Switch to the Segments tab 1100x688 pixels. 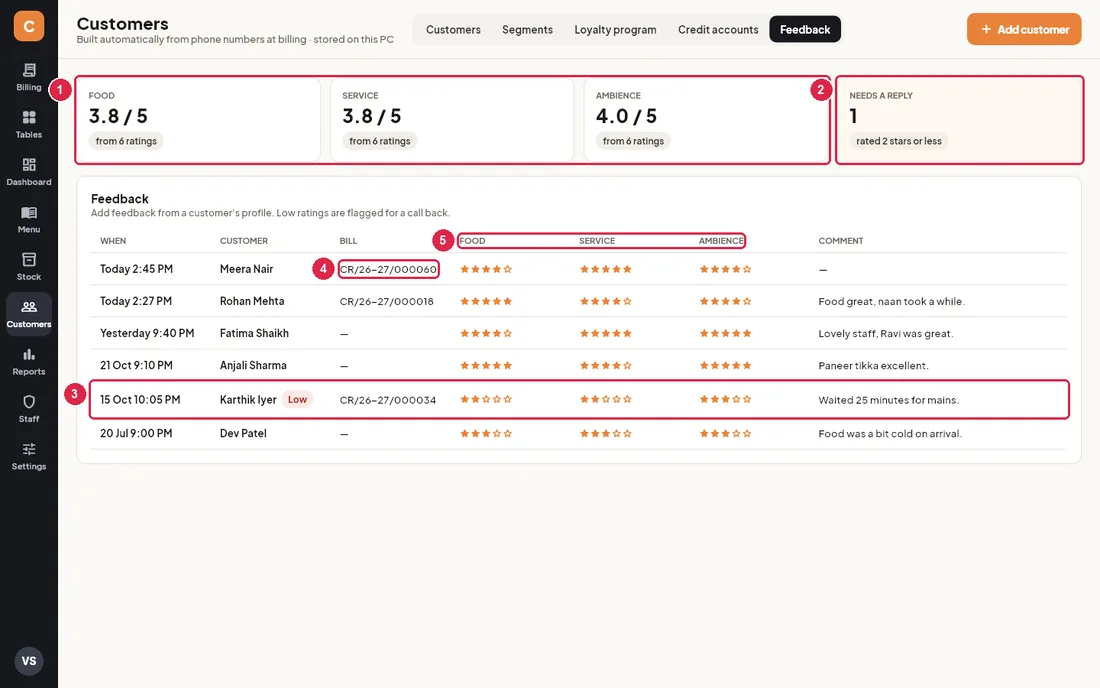coord(528,29)
